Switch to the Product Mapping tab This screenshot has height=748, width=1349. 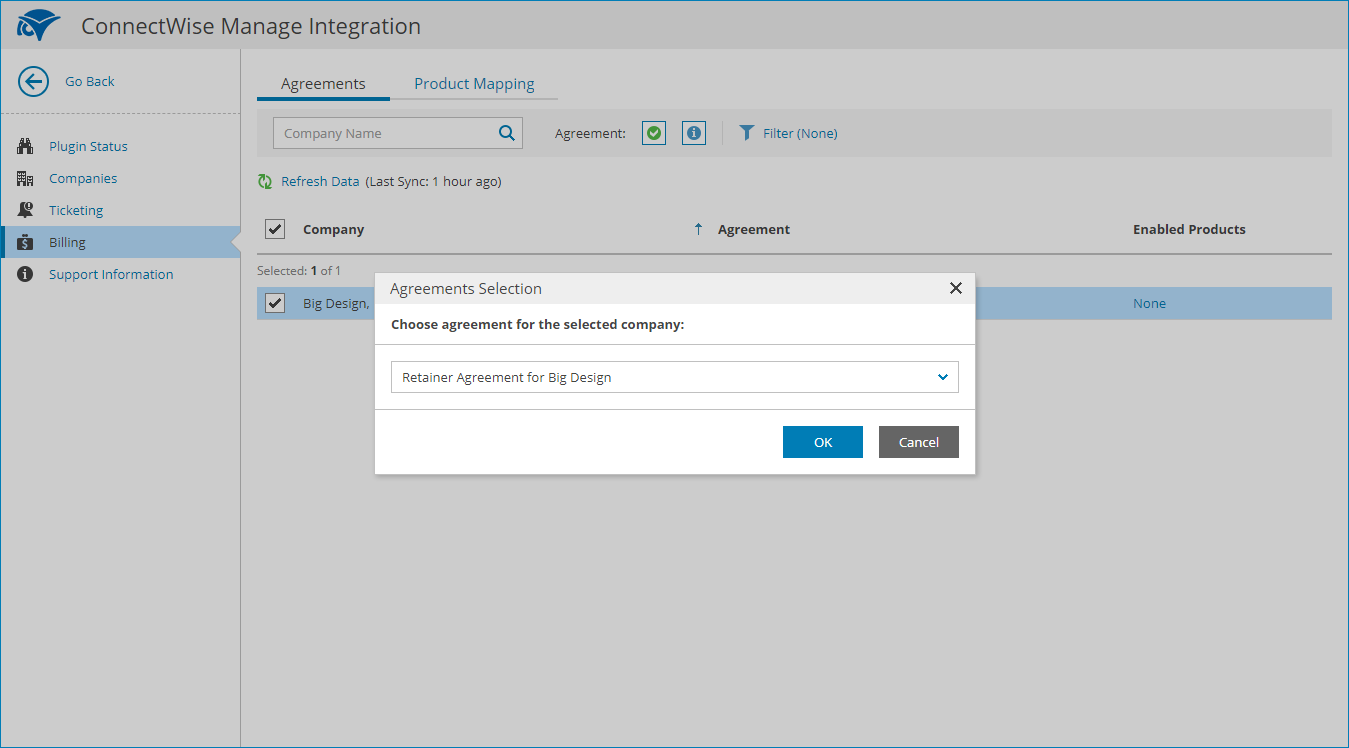click(474, 84)
